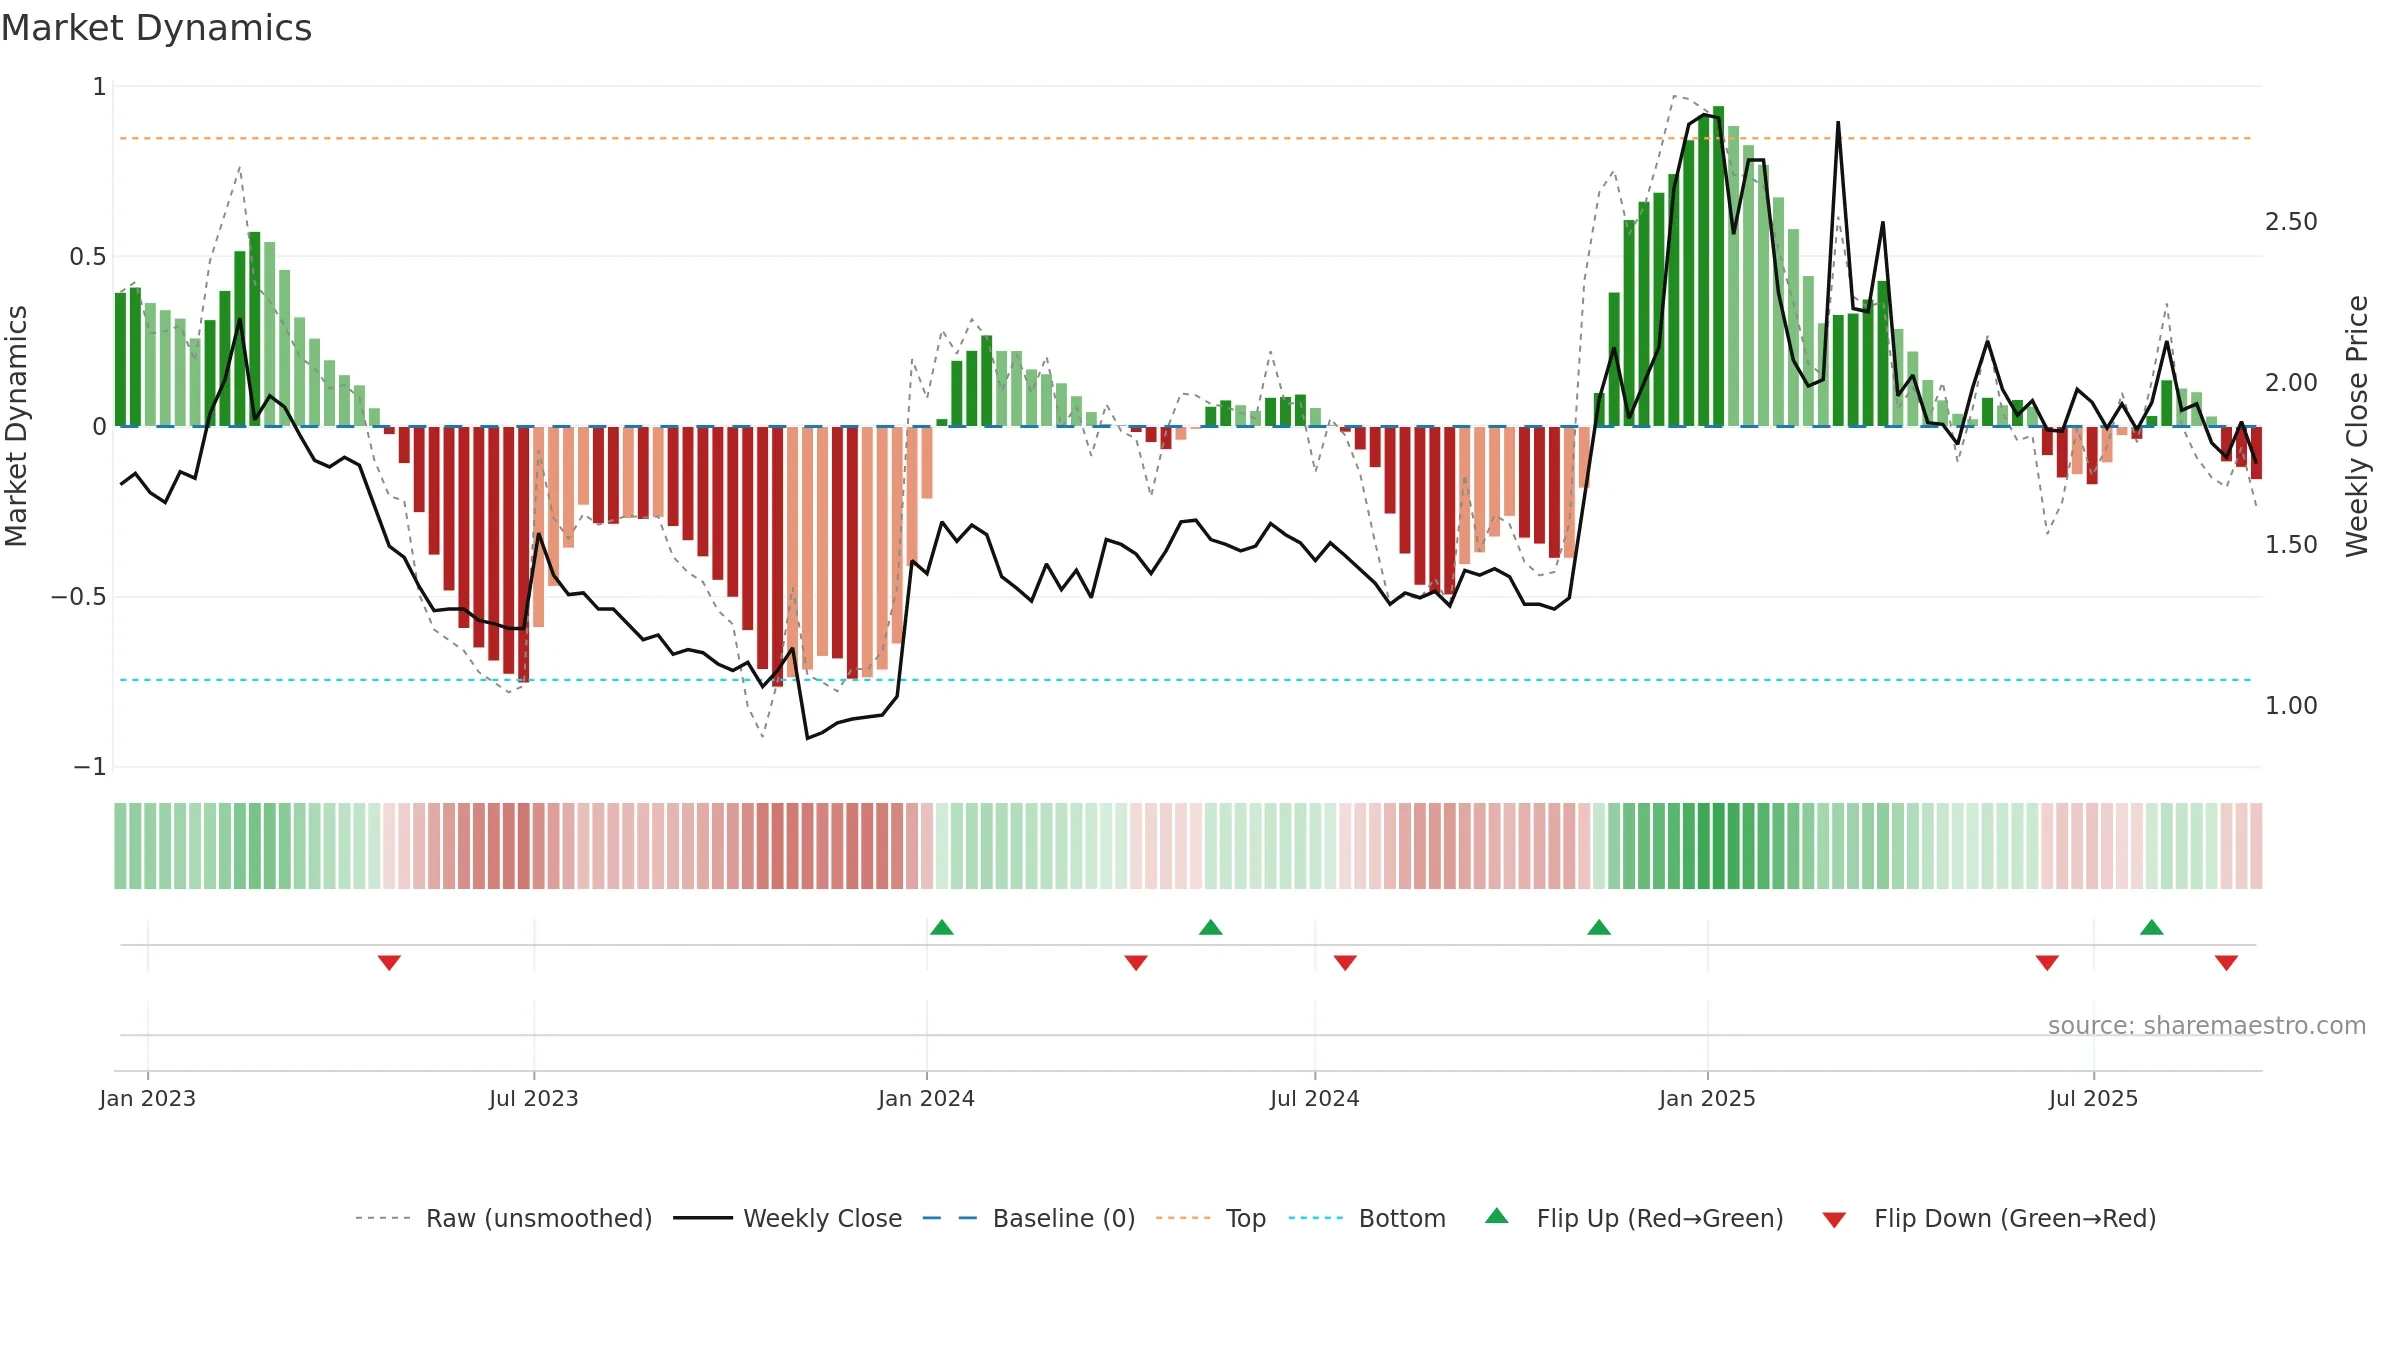Toggle the Baseline (0) legend entry
Screen dimensions: 2400x1350
(x=1028, y=1219)
